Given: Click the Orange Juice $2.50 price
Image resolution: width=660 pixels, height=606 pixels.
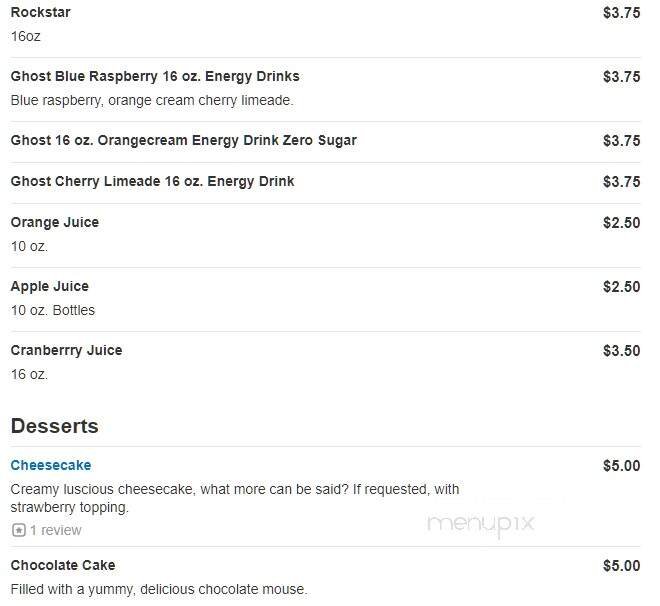Looking at the screenshot, I should 621,222.
